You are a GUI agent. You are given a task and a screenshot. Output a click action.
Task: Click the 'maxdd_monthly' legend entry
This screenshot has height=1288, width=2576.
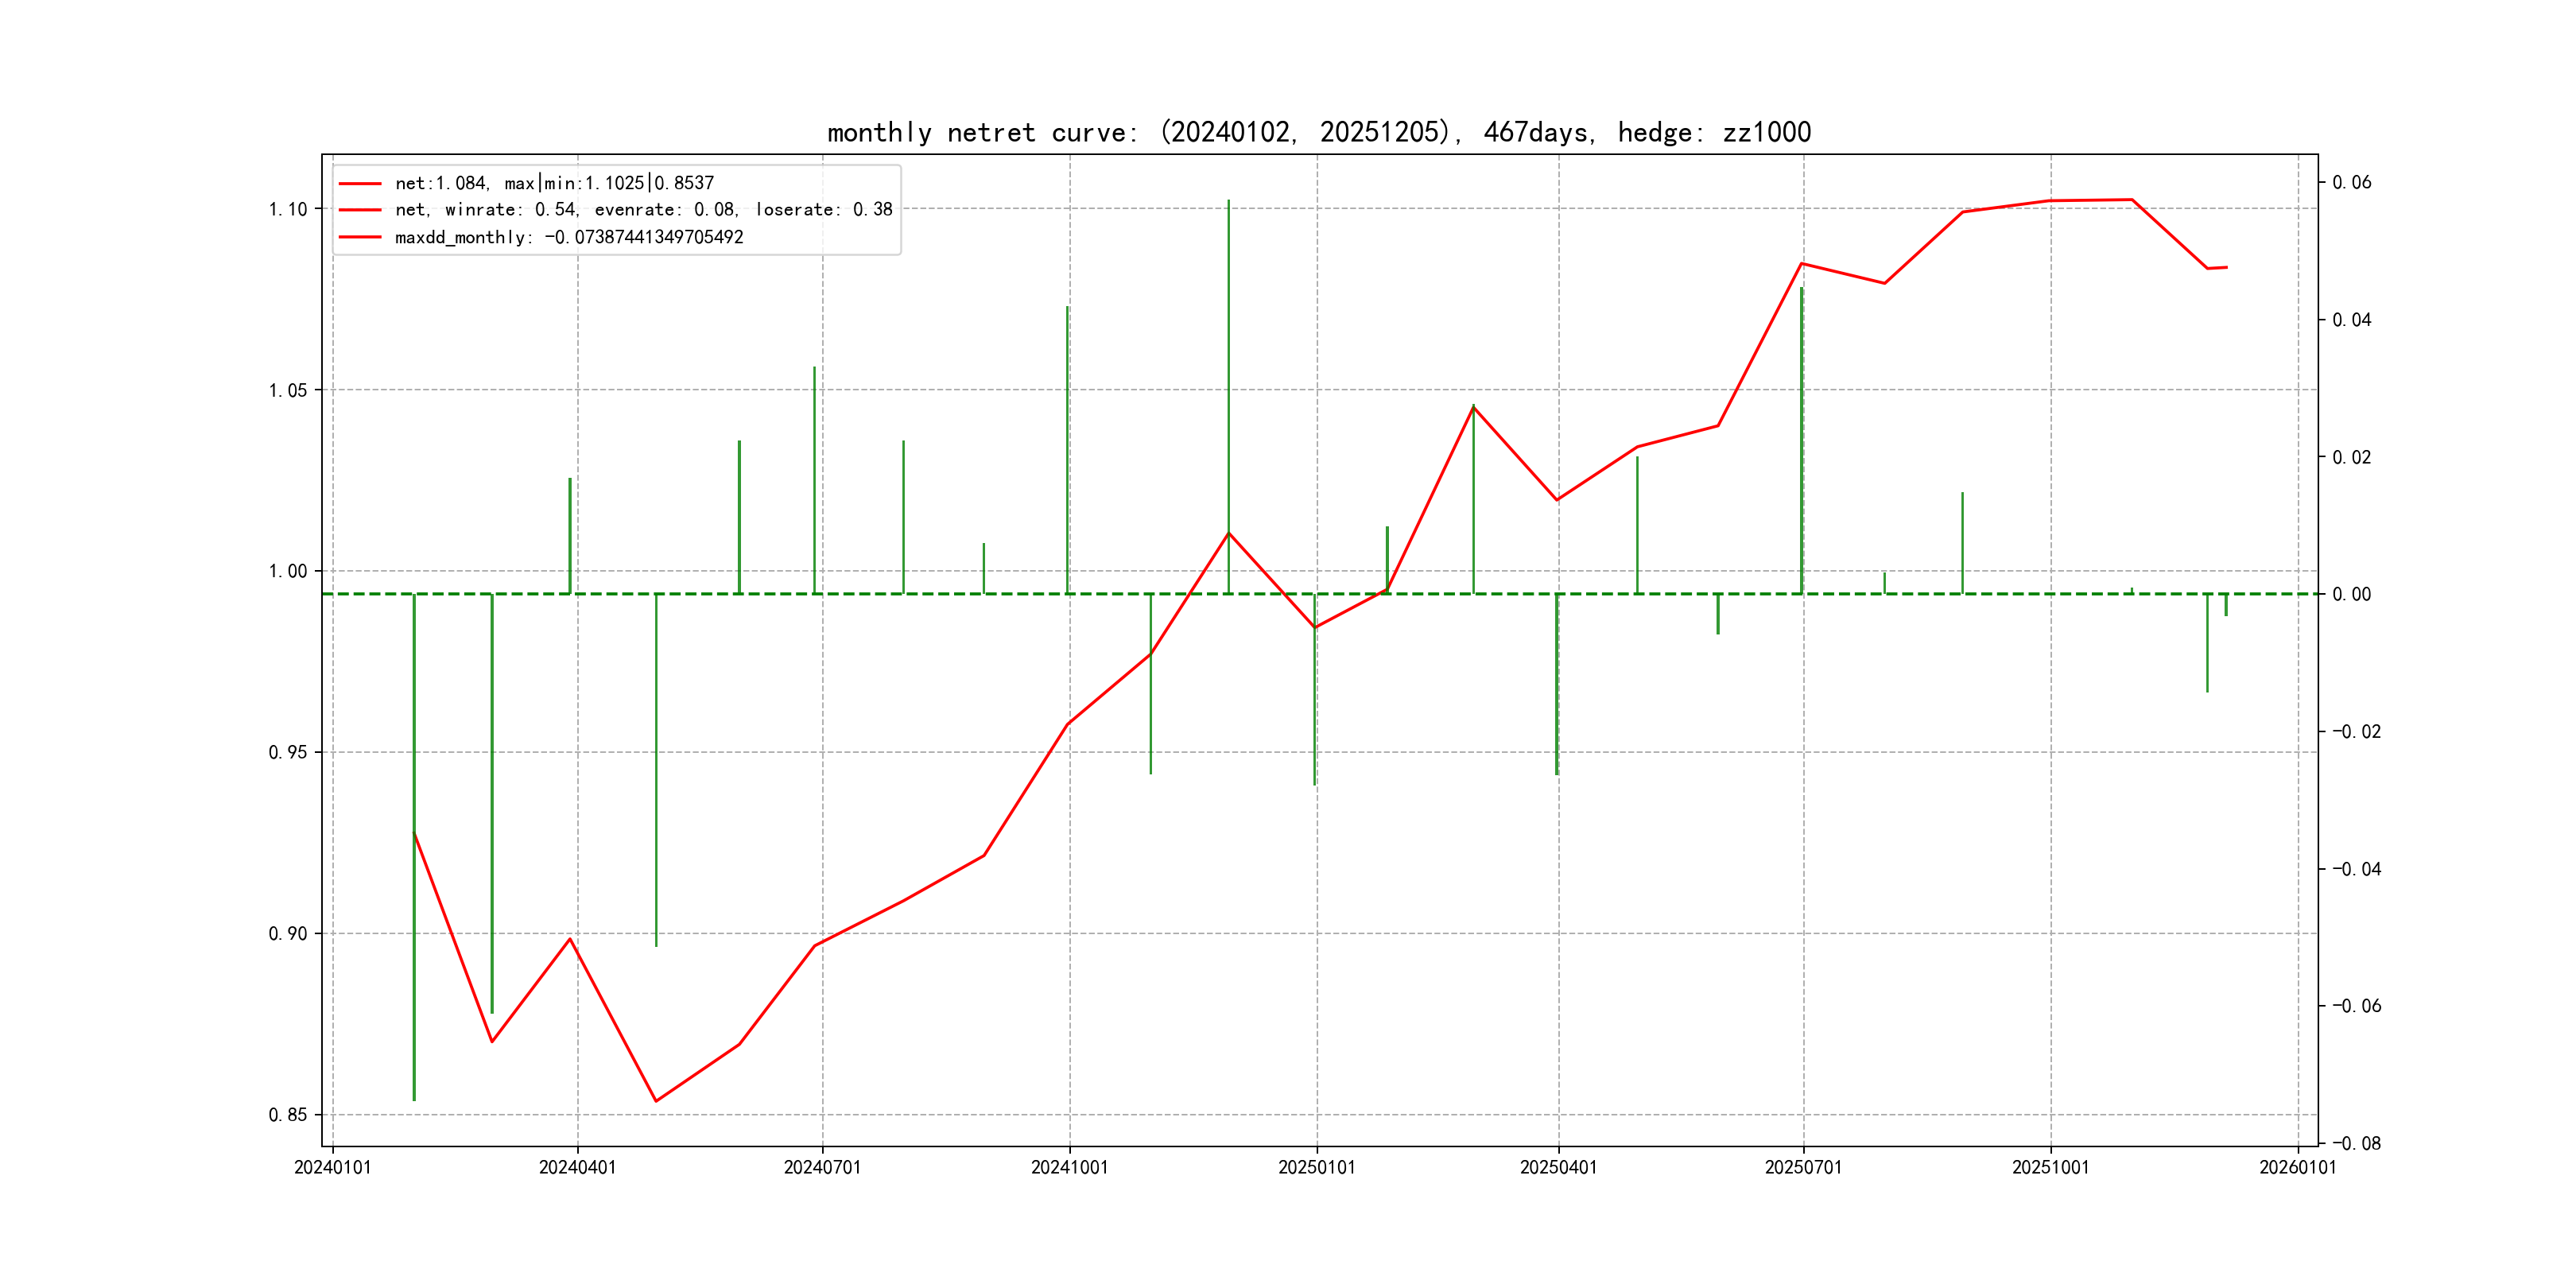point(569,237)
